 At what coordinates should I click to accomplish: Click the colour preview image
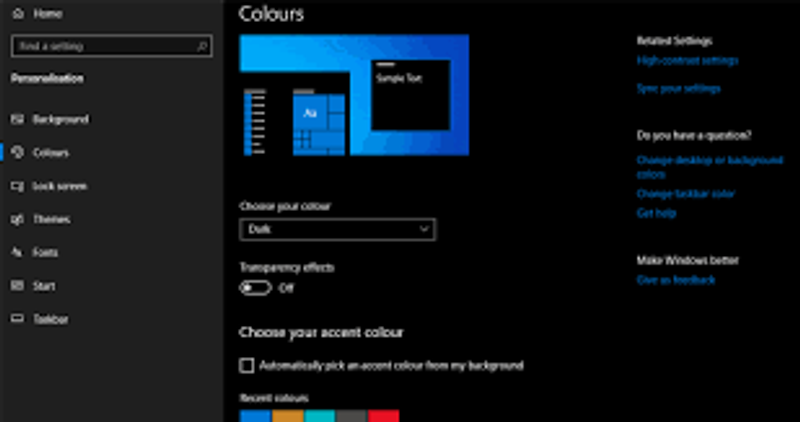354,95
